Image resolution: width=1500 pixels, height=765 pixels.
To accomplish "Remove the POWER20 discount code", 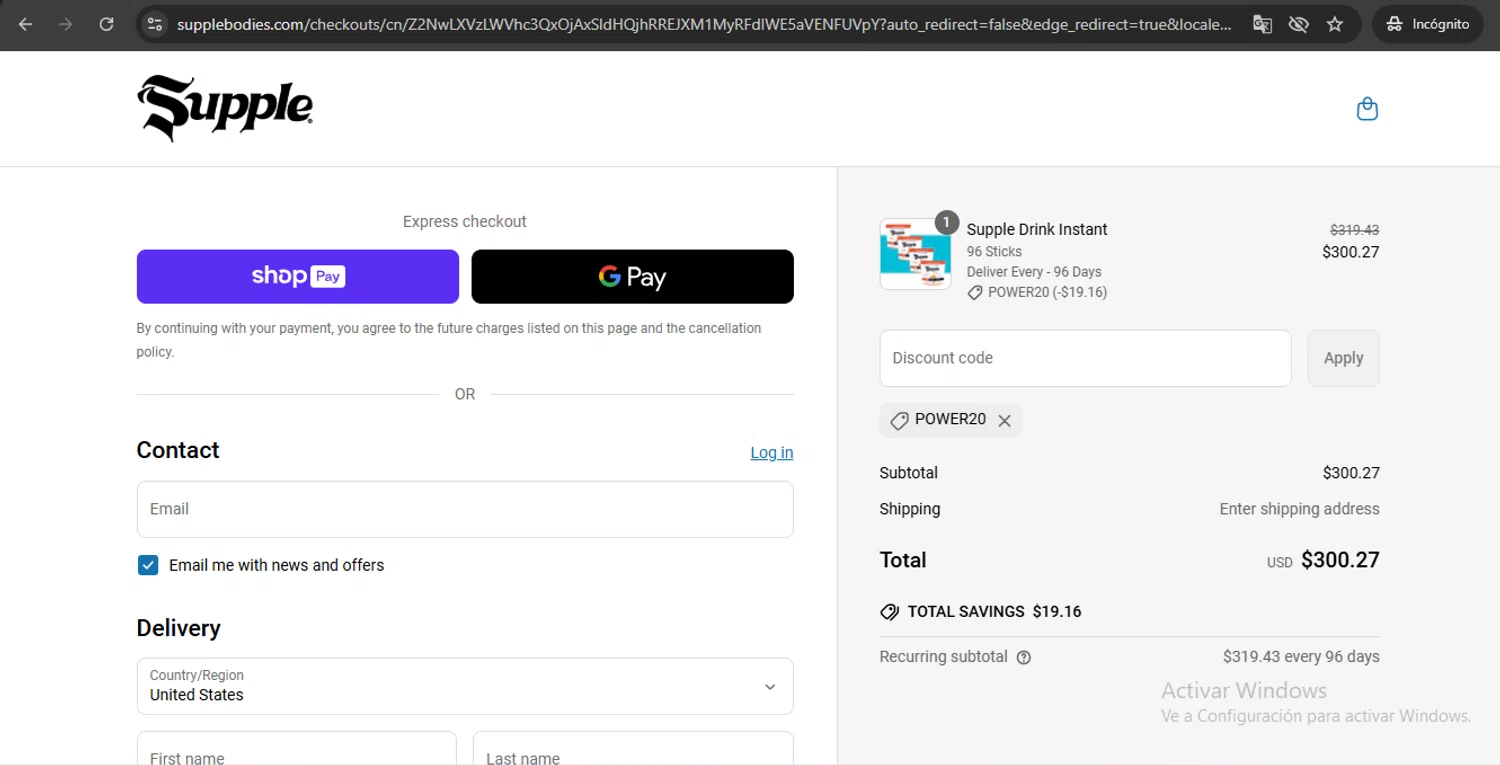I will (x=1004, y=421).
